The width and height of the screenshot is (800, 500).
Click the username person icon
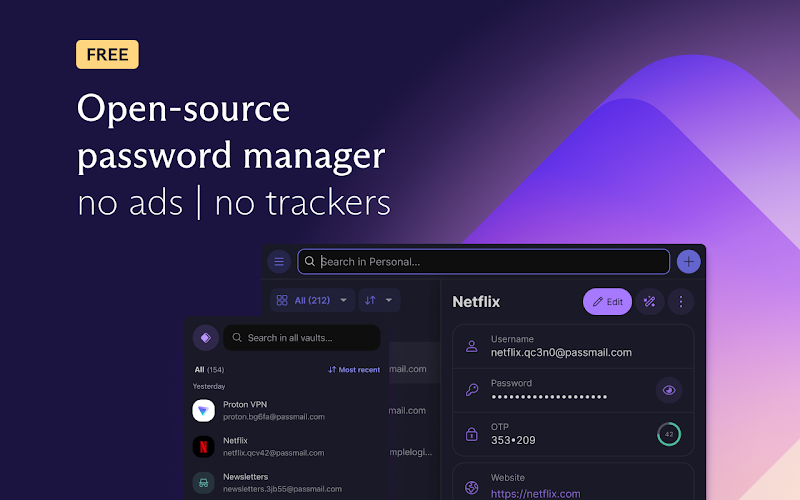(471, 346)
